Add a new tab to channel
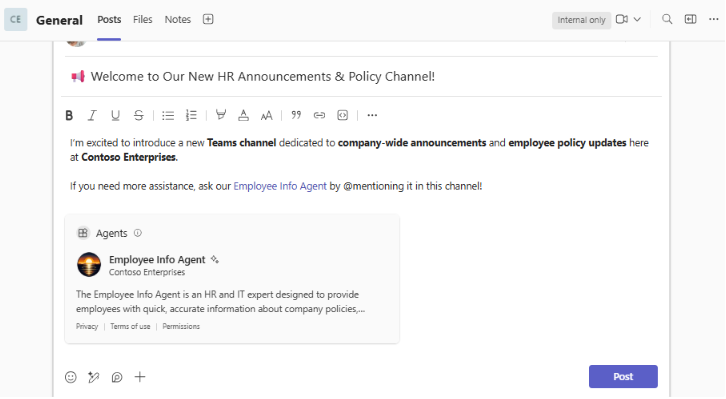This screenshot has width=726, height=399. click(208, 19)
